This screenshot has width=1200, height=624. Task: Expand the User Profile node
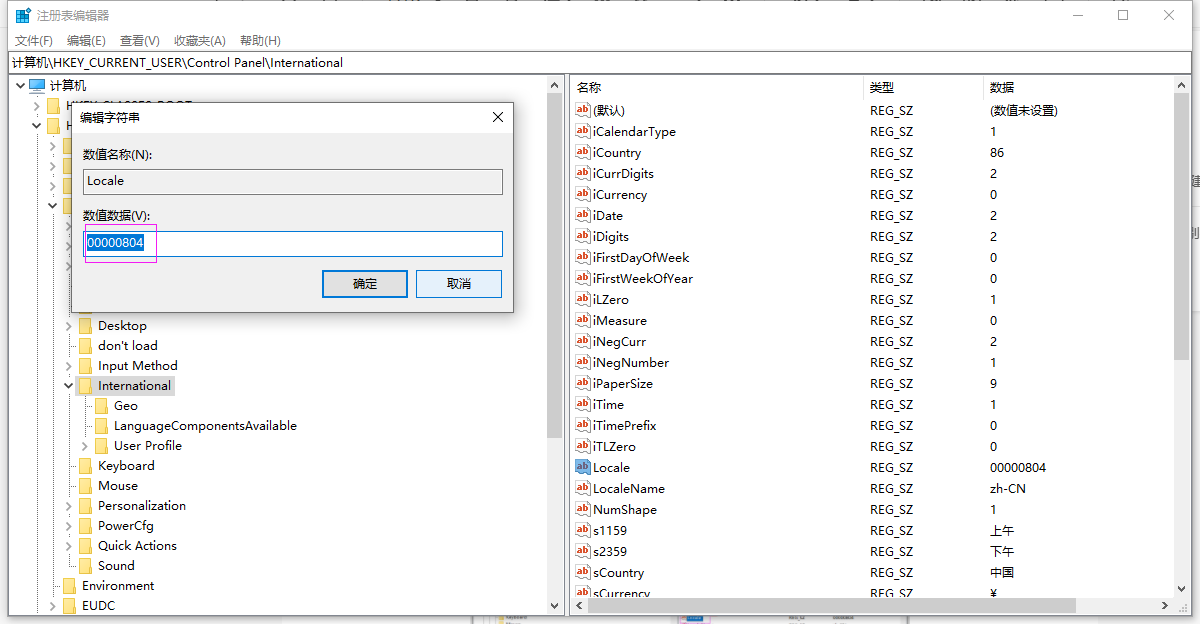(84, 445)
